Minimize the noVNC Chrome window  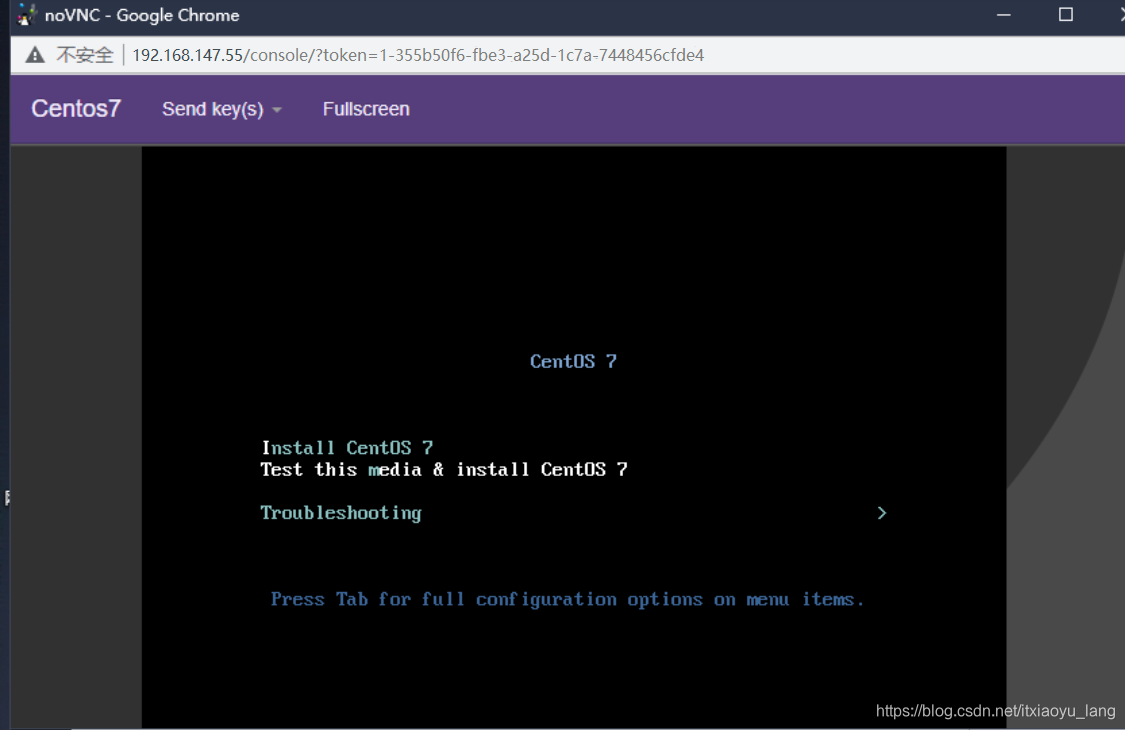pyautogui.click(x=1004, y=15)
